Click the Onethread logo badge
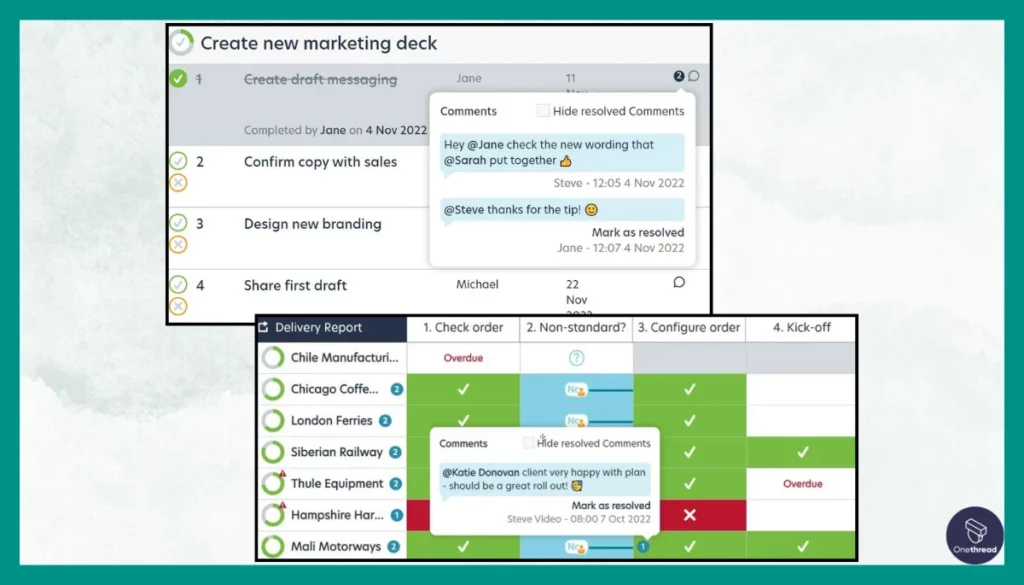Viewport: 1024px width, 585px height. click(974, 535)
